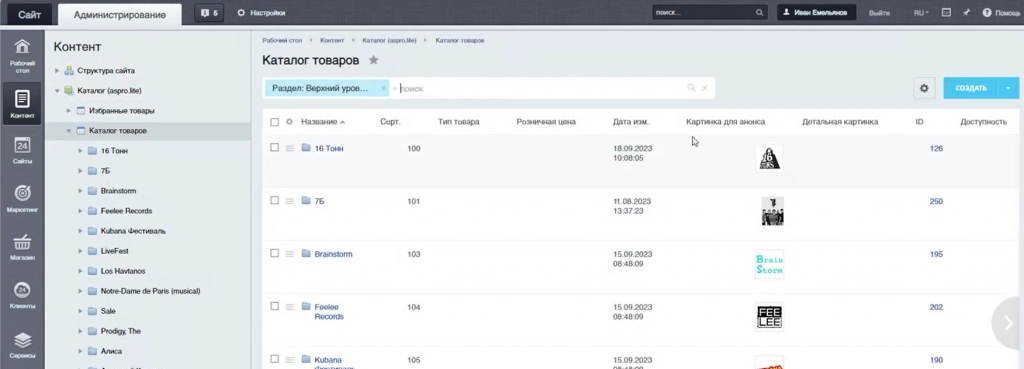Open action menu for 16 Тонн row
The width and height of the screenshot is (1024, 369).
tap(290, 148)
